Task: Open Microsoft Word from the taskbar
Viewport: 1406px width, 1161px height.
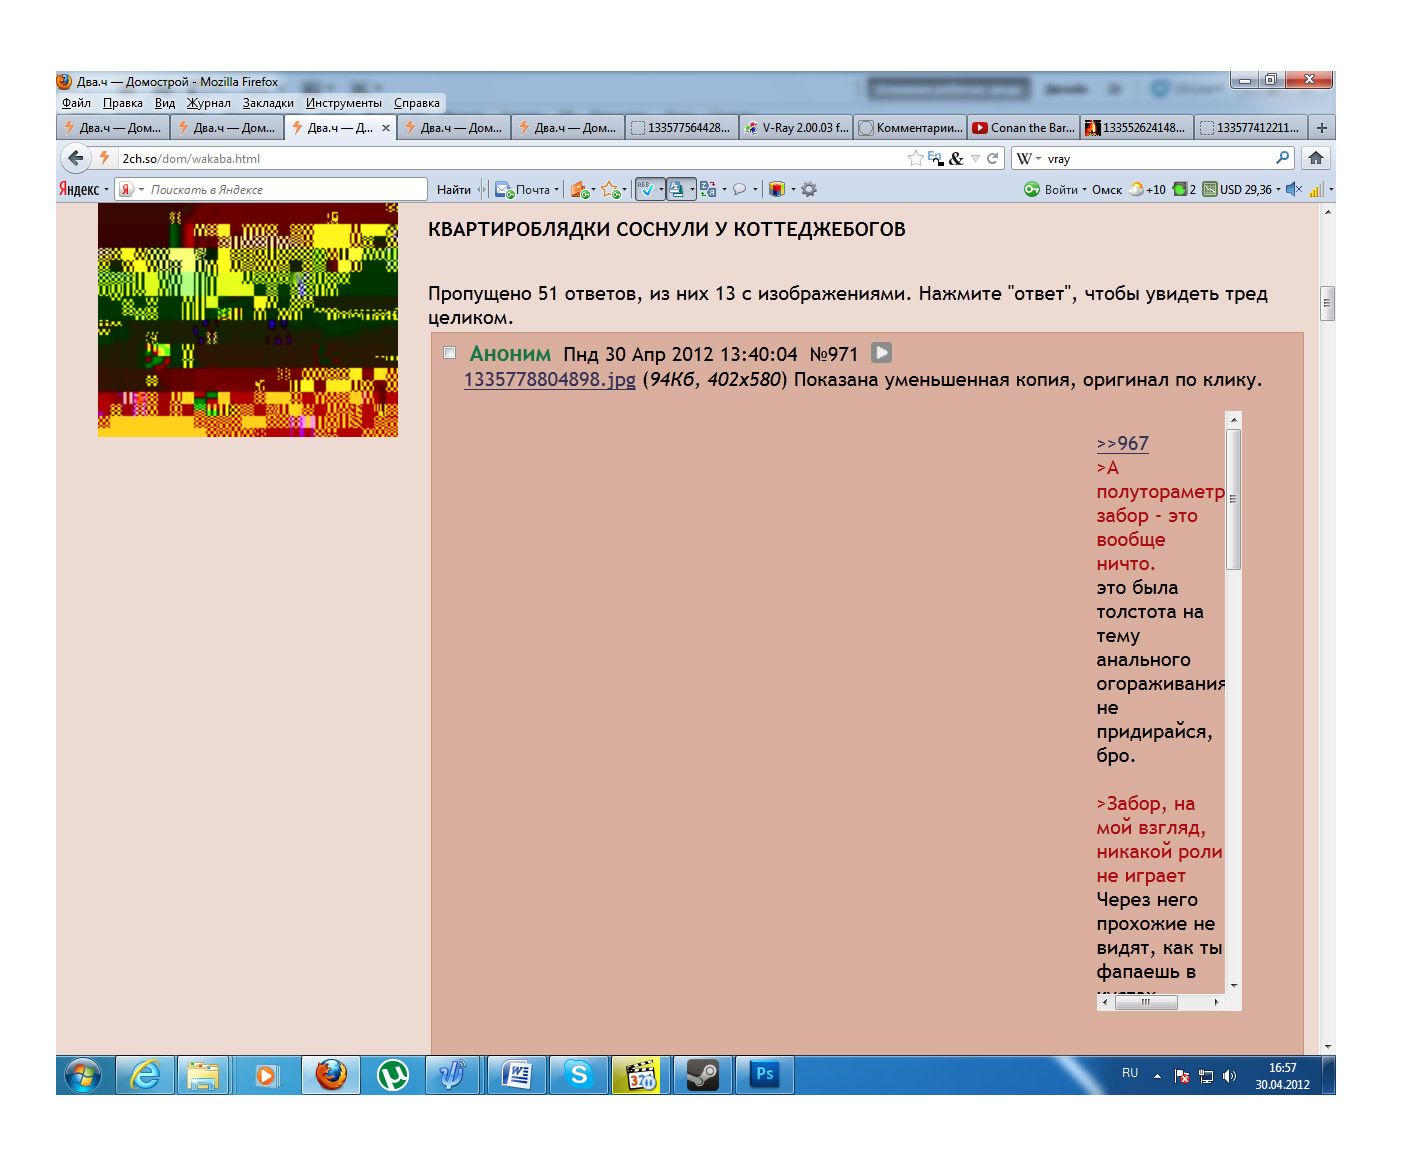Action: click(517, 1075)
